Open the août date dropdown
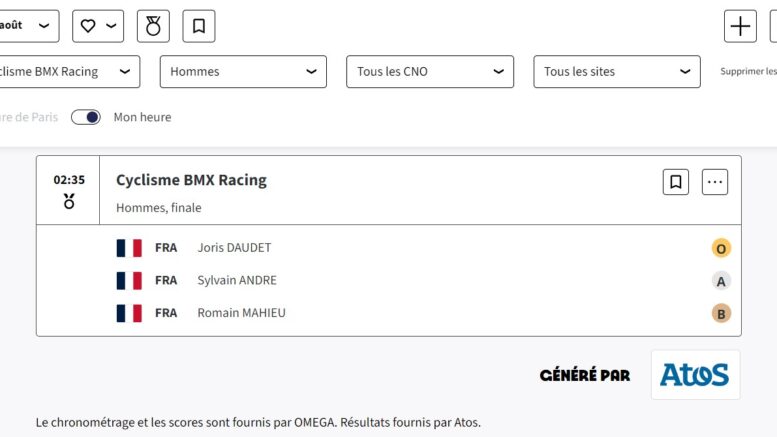777x437 pixels. [29, 26]
